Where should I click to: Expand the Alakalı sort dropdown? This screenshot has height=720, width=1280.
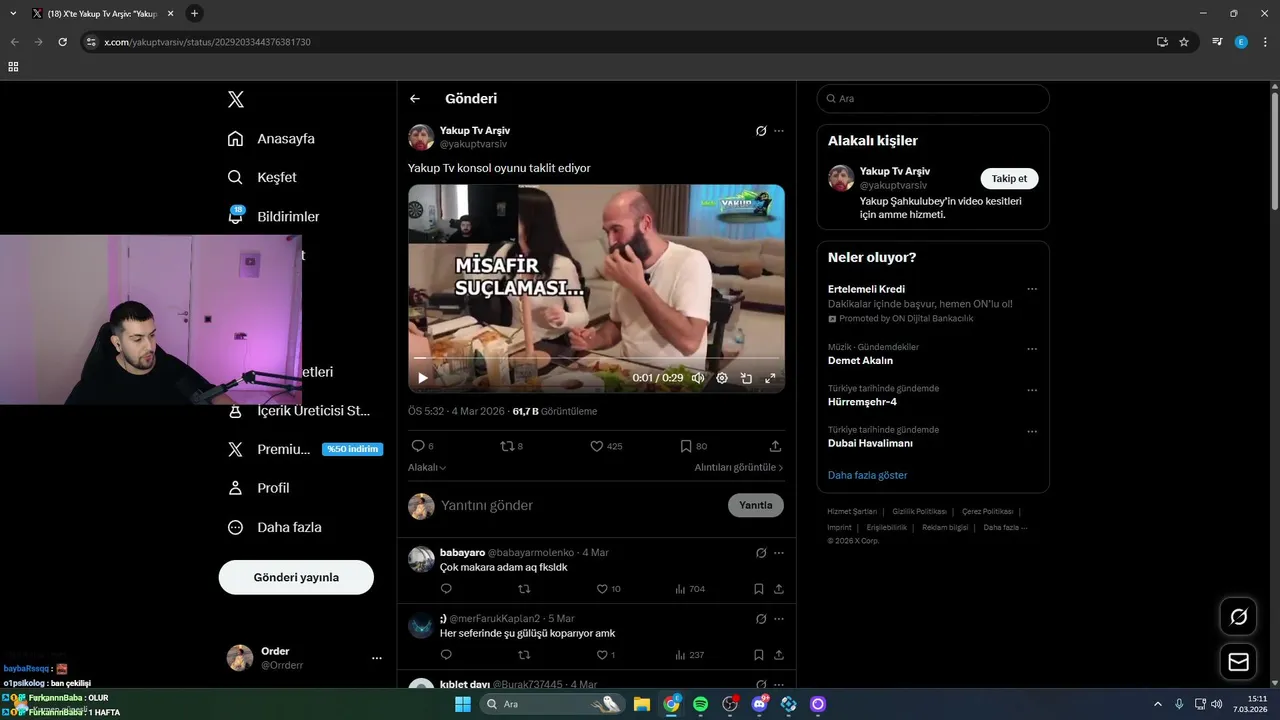(427, 467)
